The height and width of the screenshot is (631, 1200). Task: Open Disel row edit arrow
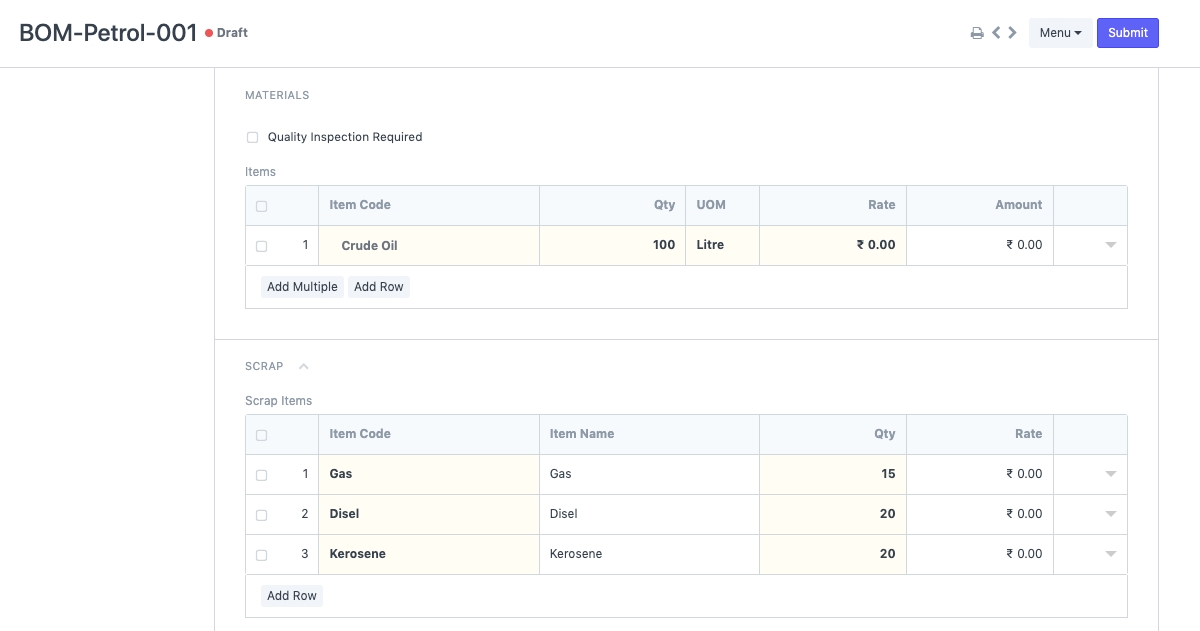[1110, 514]
